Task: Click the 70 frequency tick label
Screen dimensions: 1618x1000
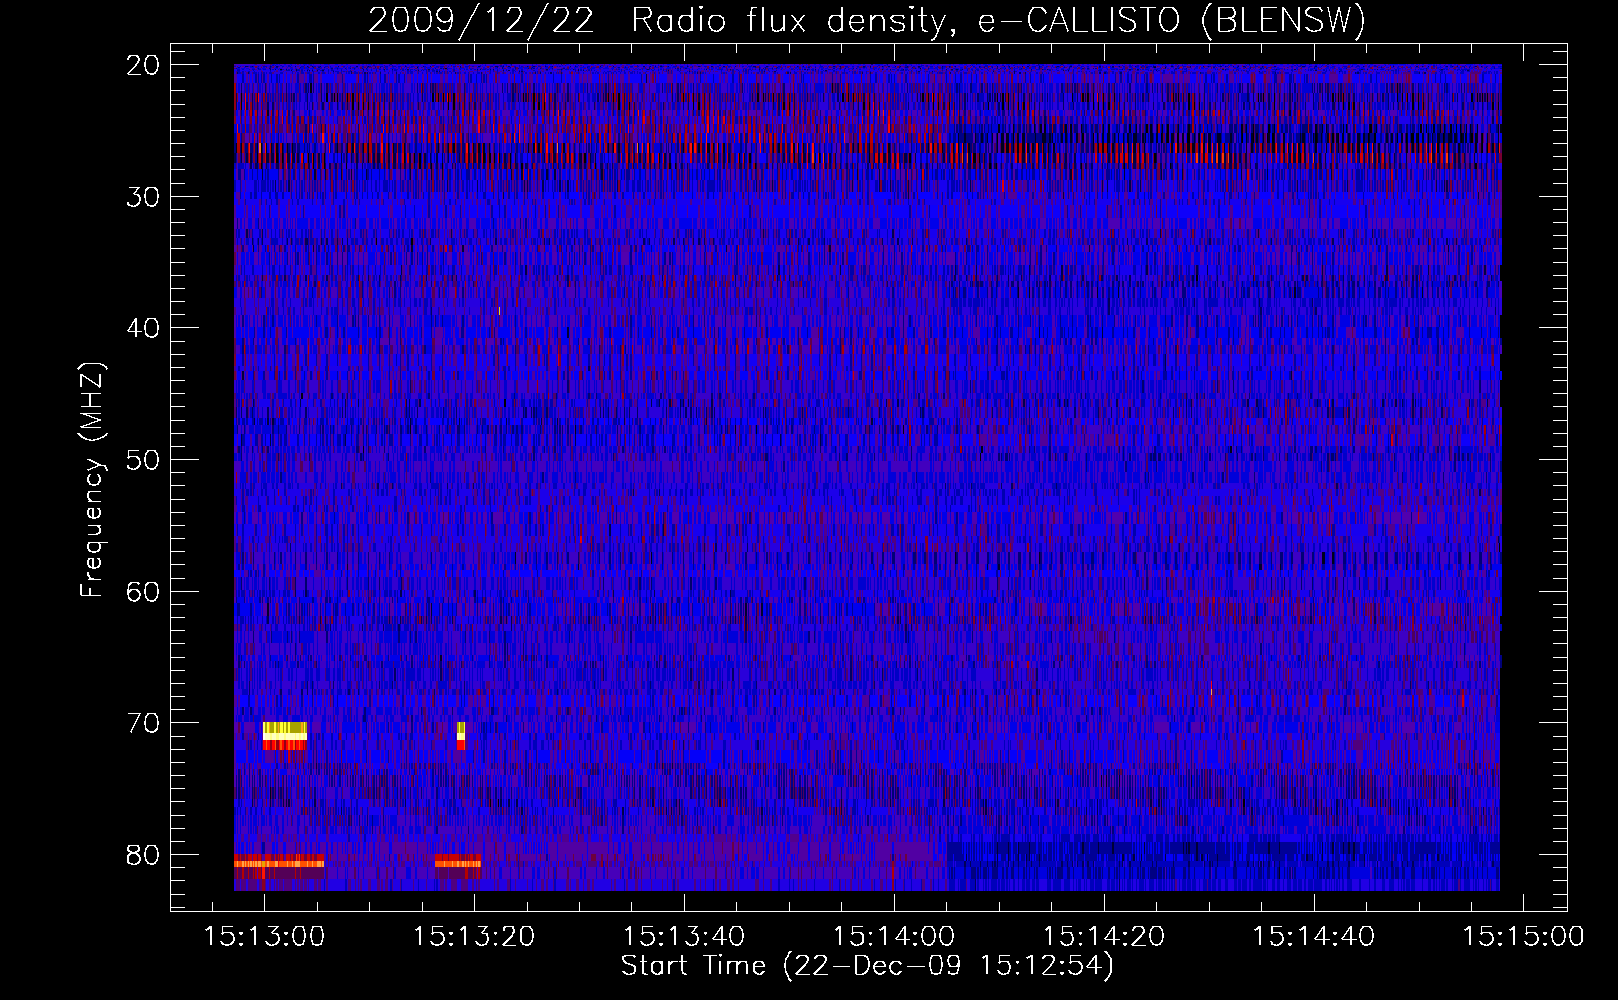Action: pyautogui.click(x=144, y=723)
